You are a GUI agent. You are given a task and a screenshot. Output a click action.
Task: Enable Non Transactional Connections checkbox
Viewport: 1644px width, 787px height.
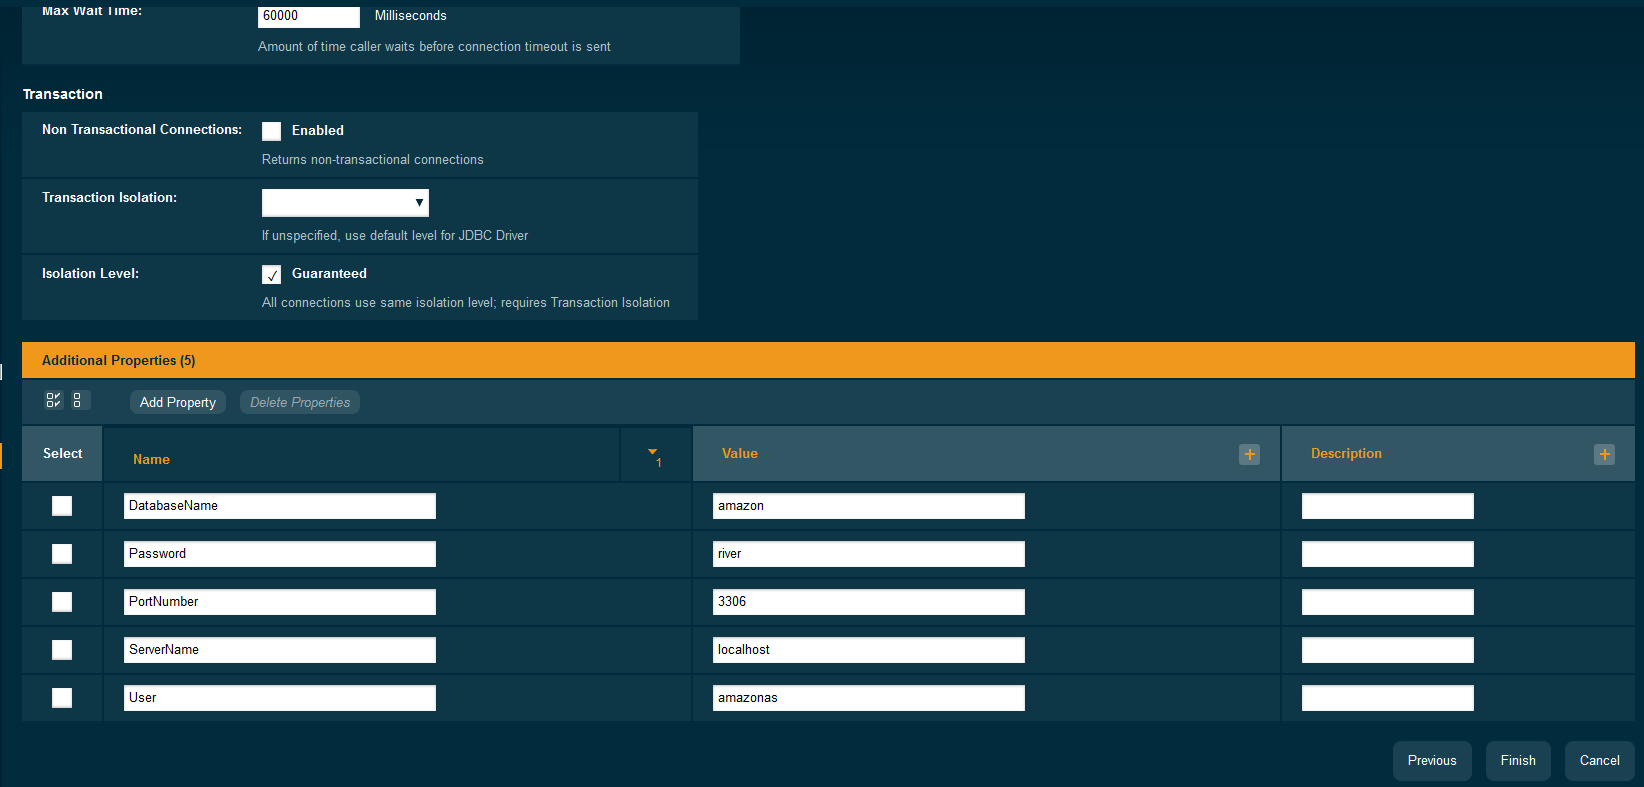(271, 131)
